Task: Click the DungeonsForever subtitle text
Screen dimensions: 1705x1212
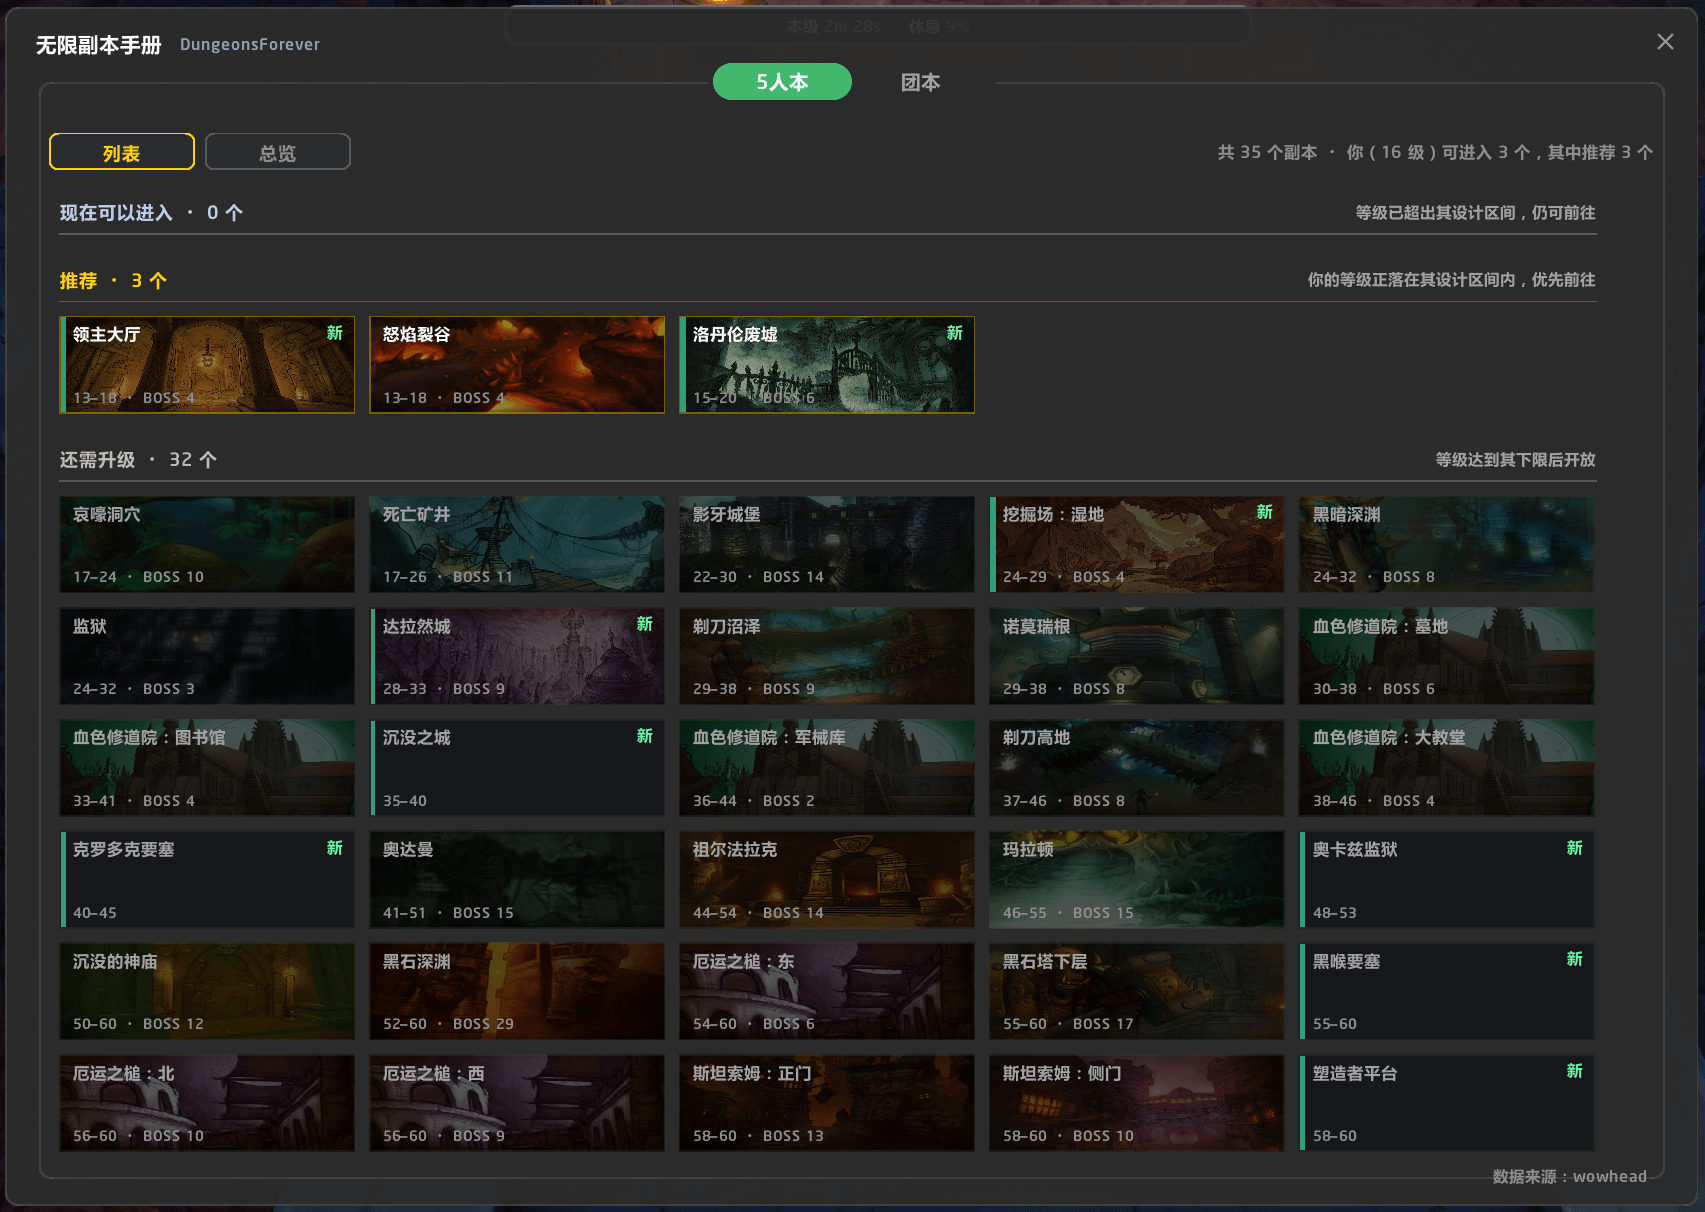Action: (x=250, y=45)
